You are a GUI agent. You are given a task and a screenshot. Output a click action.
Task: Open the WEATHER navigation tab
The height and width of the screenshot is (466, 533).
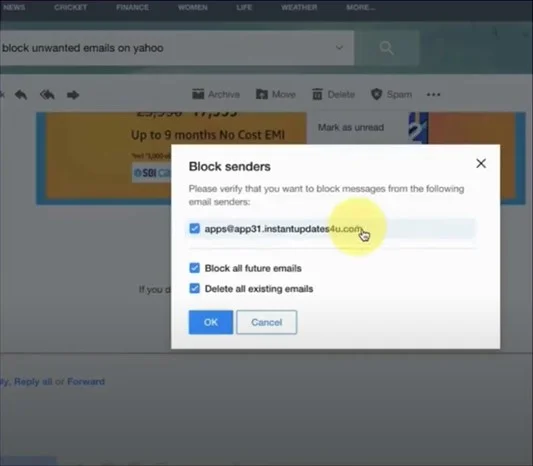pos(299,7)
